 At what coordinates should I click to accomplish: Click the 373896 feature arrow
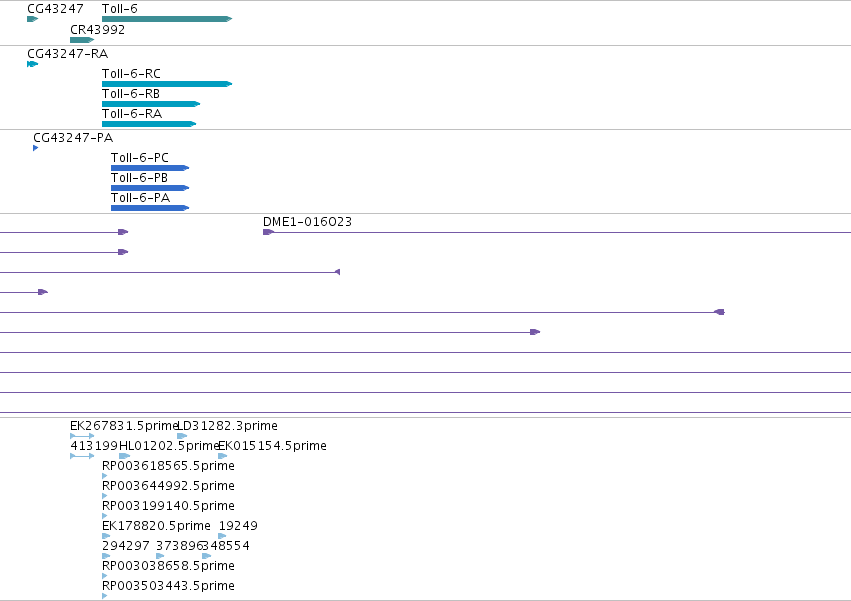tap(160, 555)
